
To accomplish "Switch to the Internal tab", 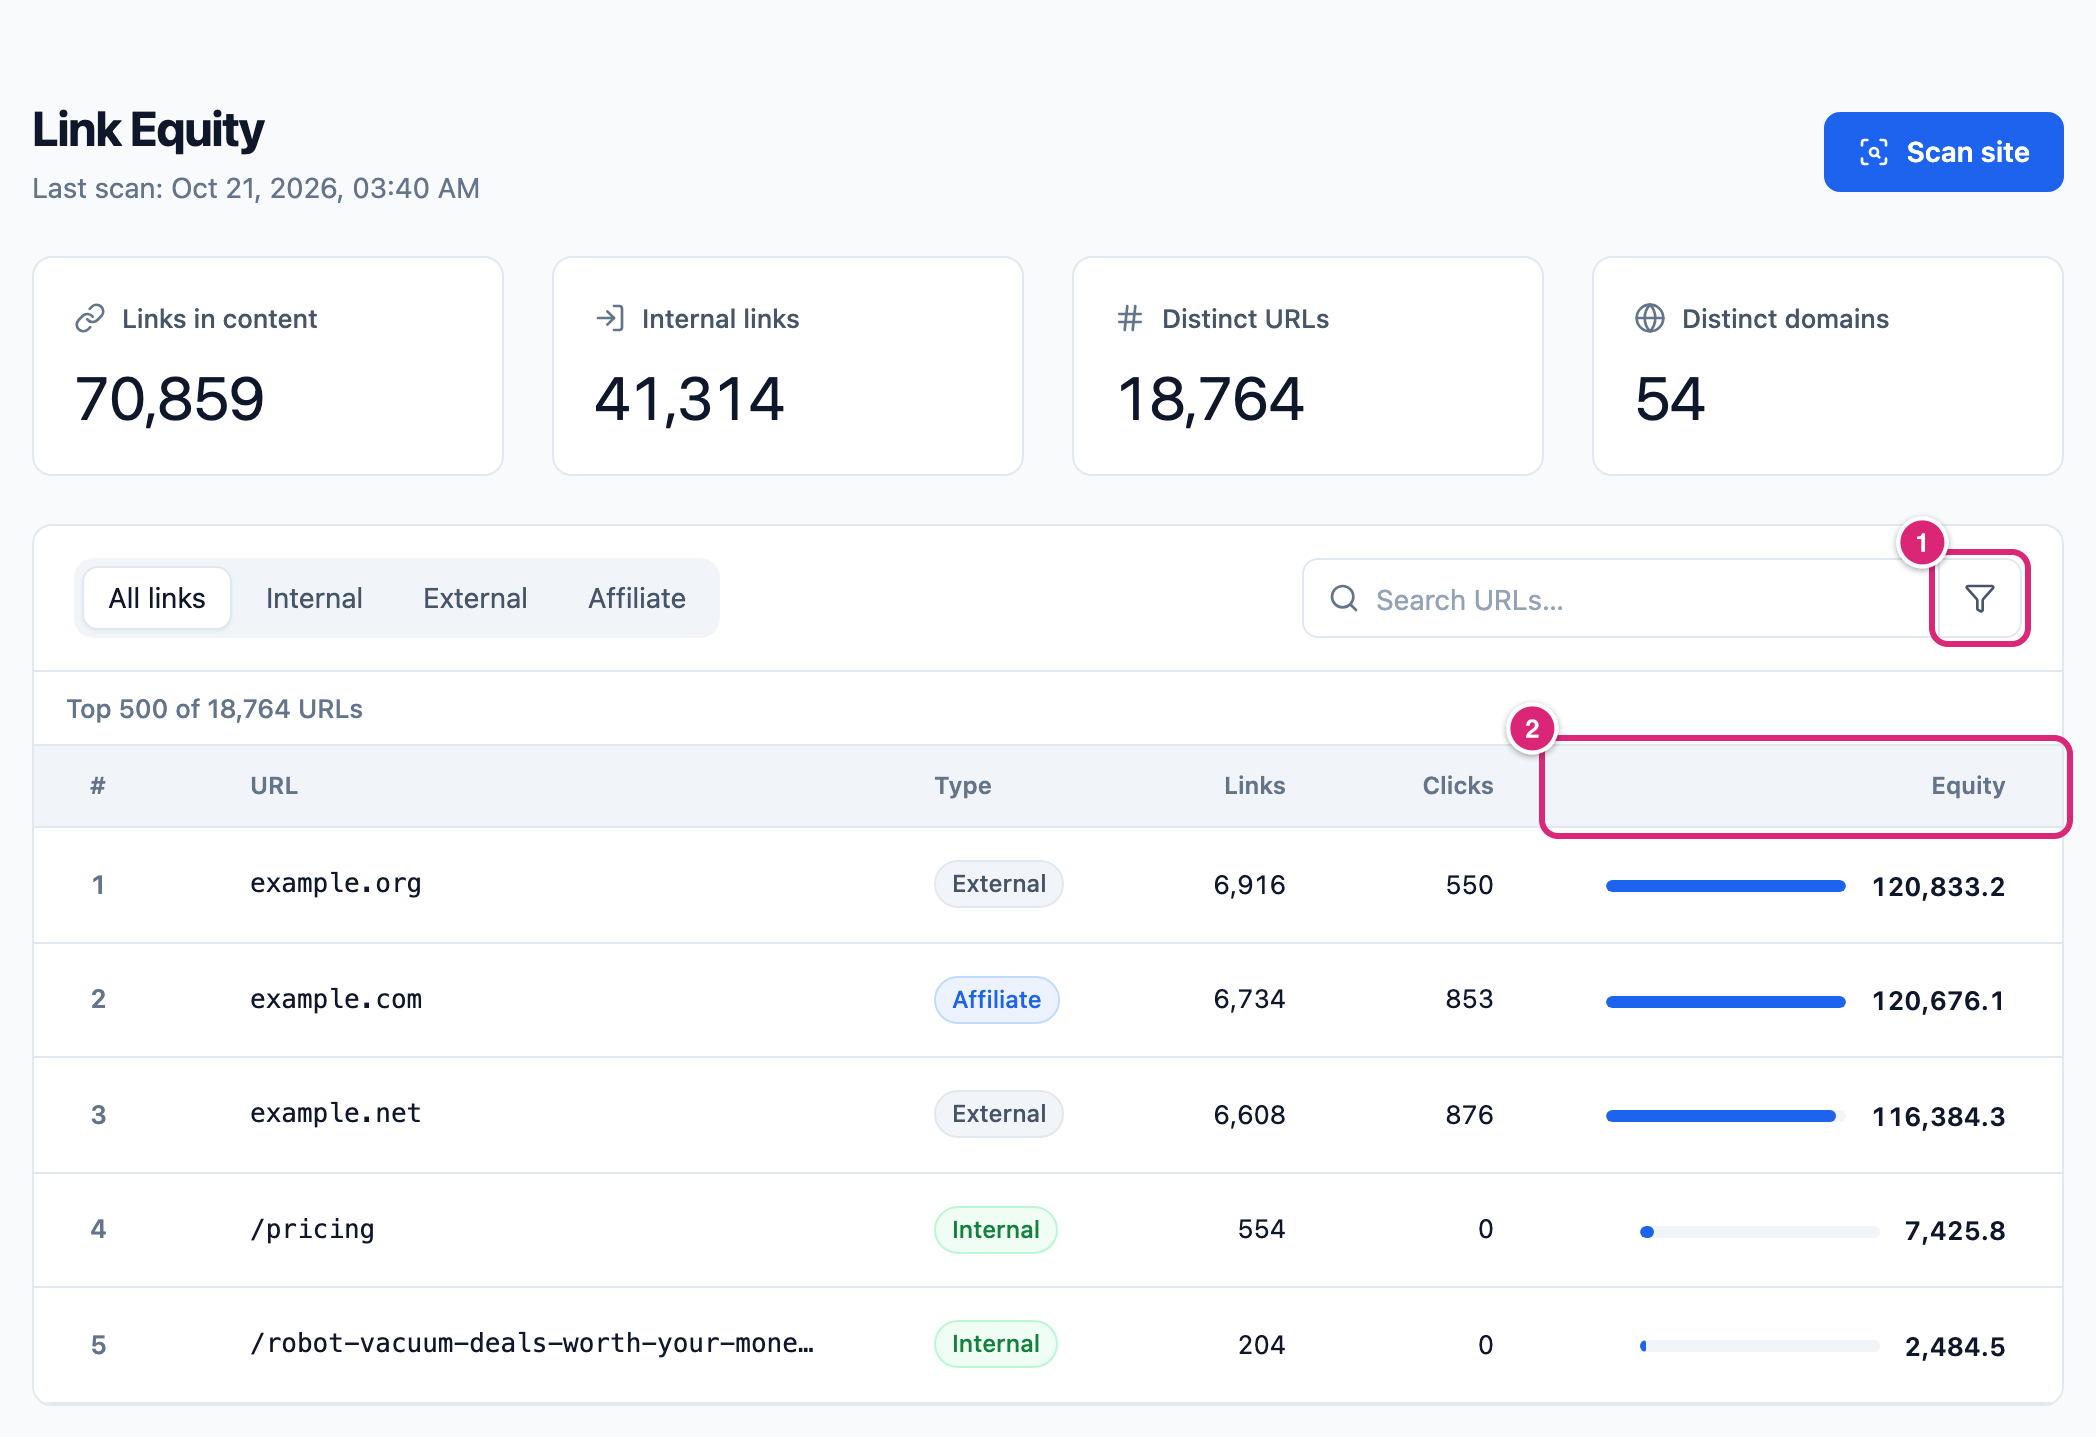I will 314,598.
